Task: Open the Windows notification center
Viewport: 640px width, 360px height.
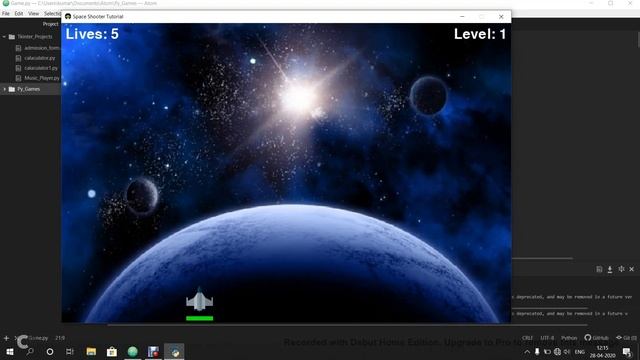Action: [627, 352]
